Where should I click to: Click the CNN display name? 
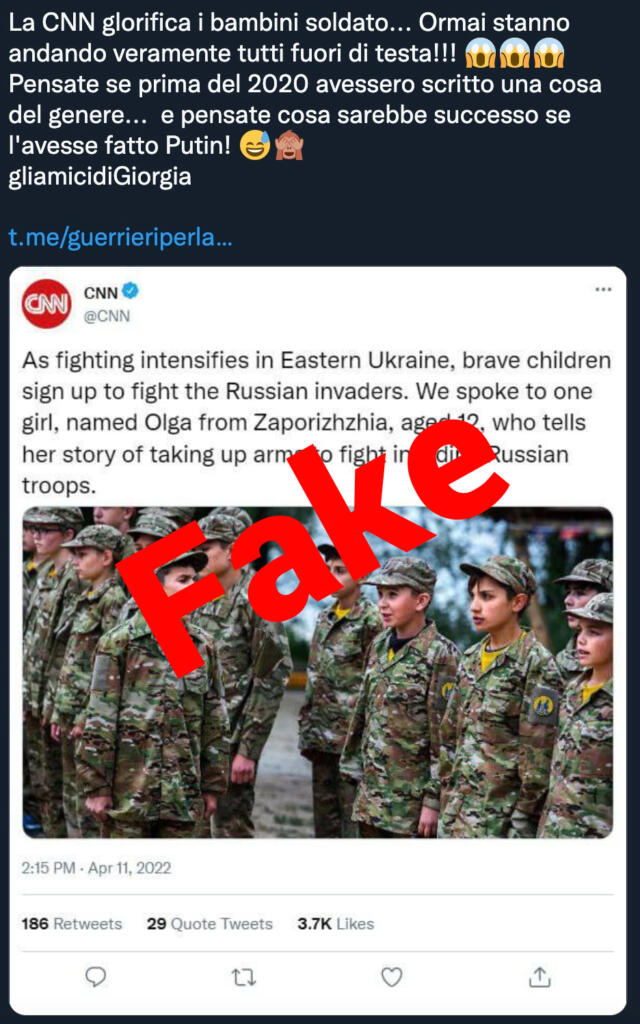coord(101,293)
